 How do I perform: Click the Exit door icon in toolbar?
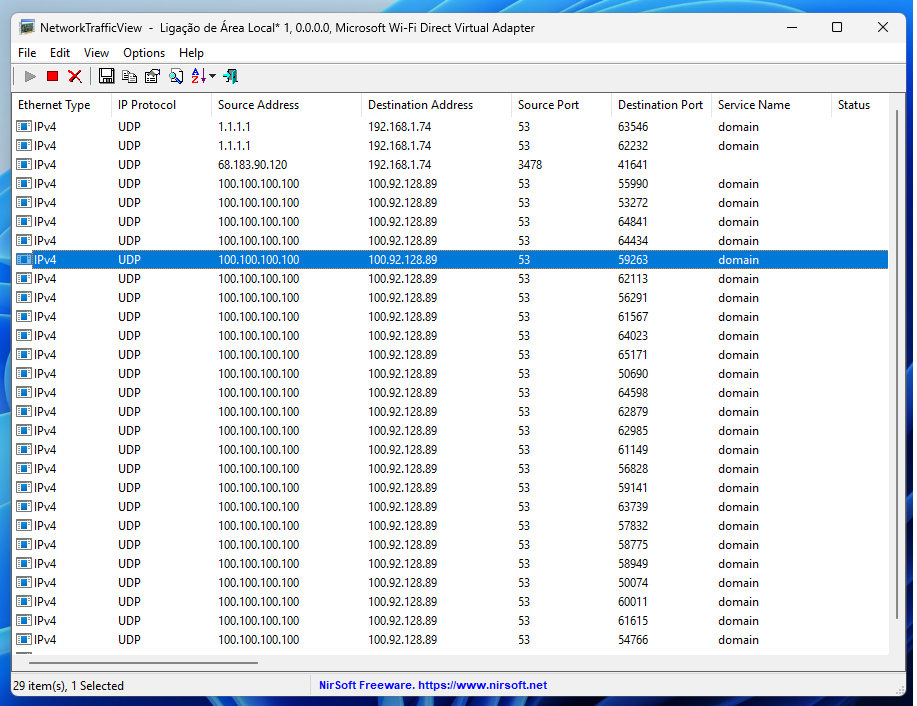(x=230, y=76)
